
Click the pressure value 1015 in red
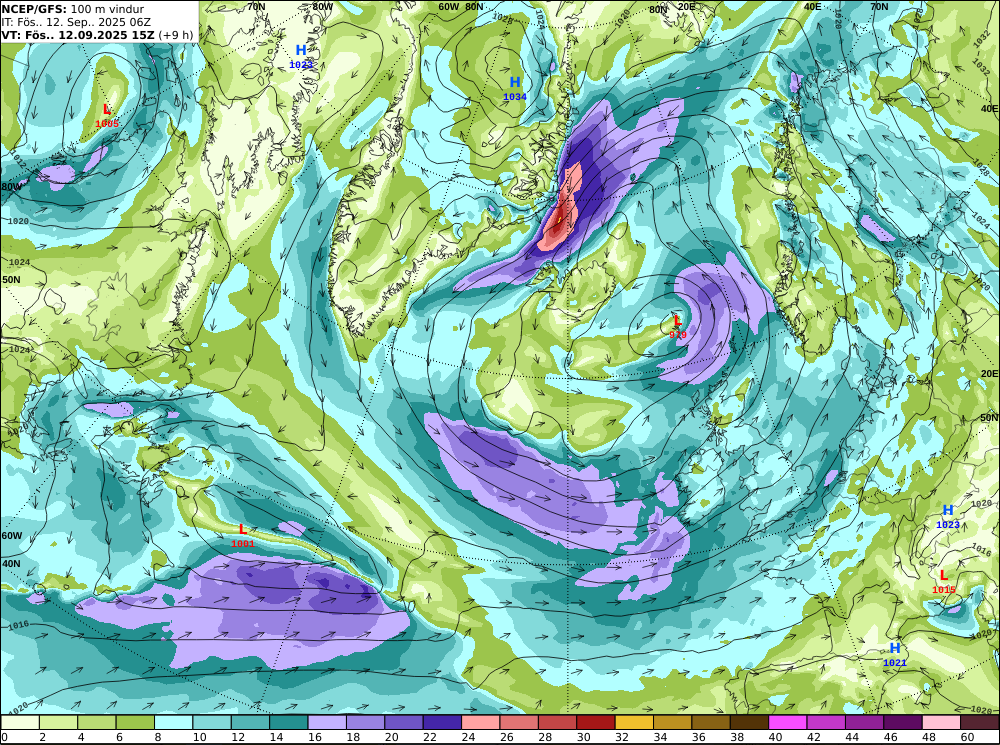pos(944,589)
